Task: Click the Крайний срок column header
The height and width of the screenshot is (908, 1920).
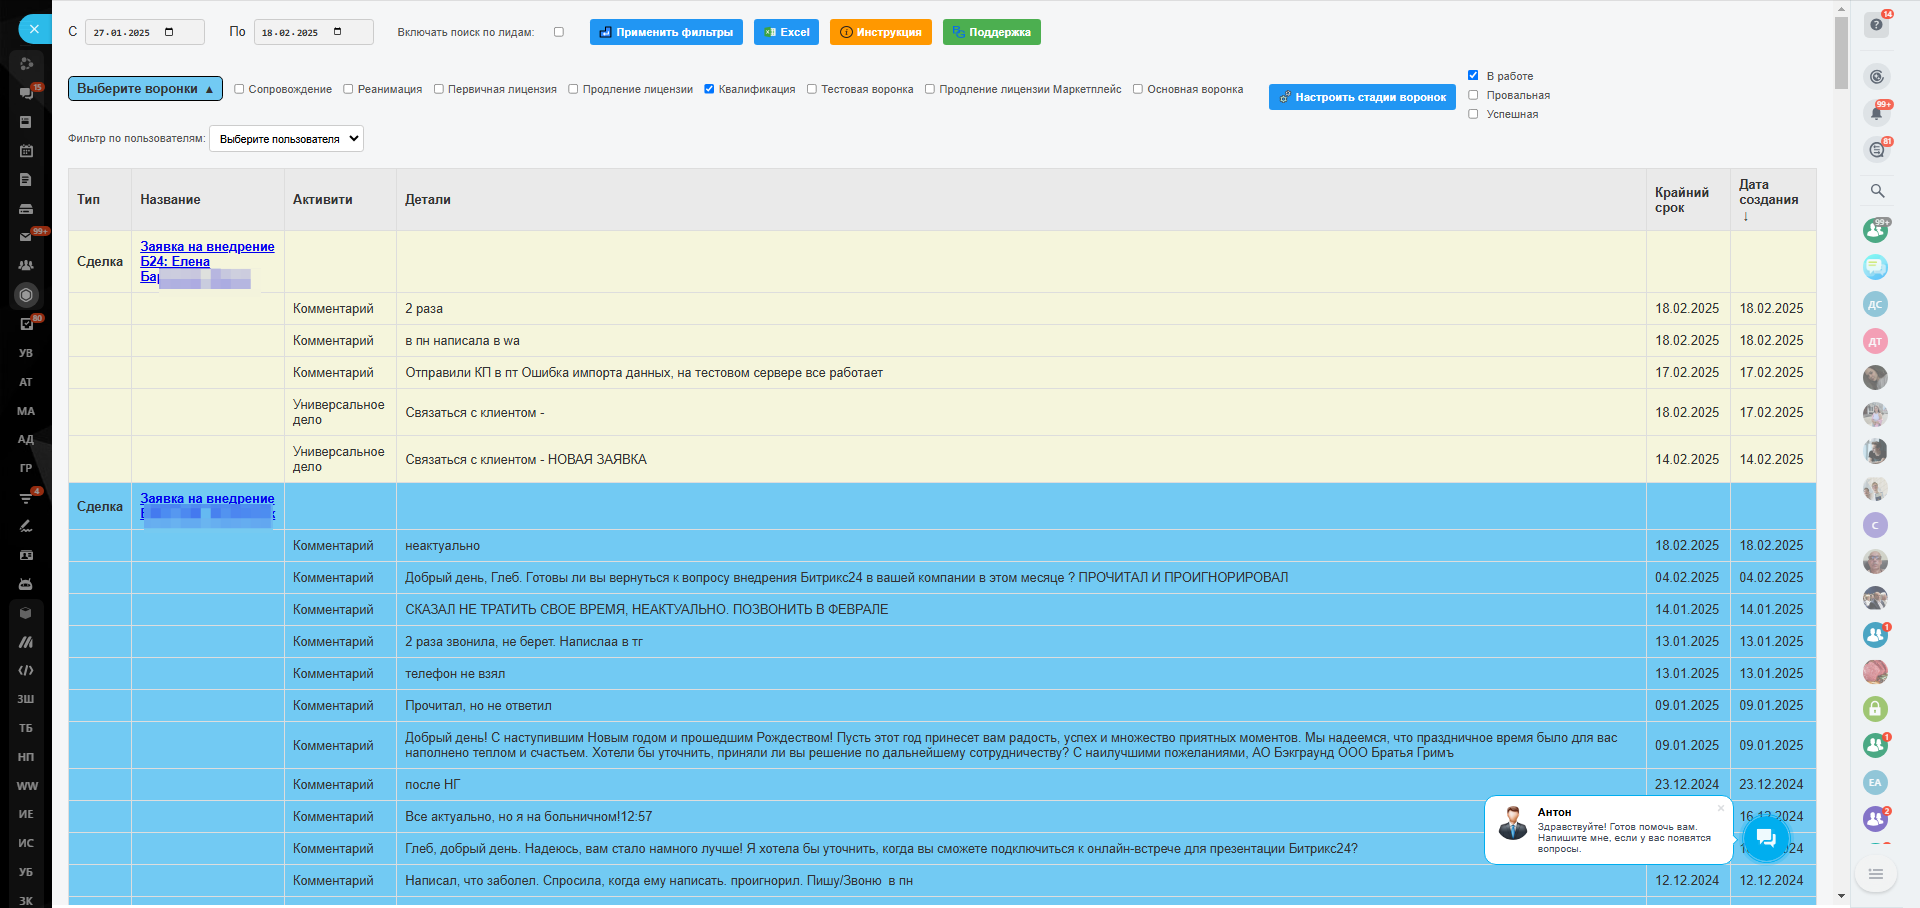Action: [x=1682, y=200]
